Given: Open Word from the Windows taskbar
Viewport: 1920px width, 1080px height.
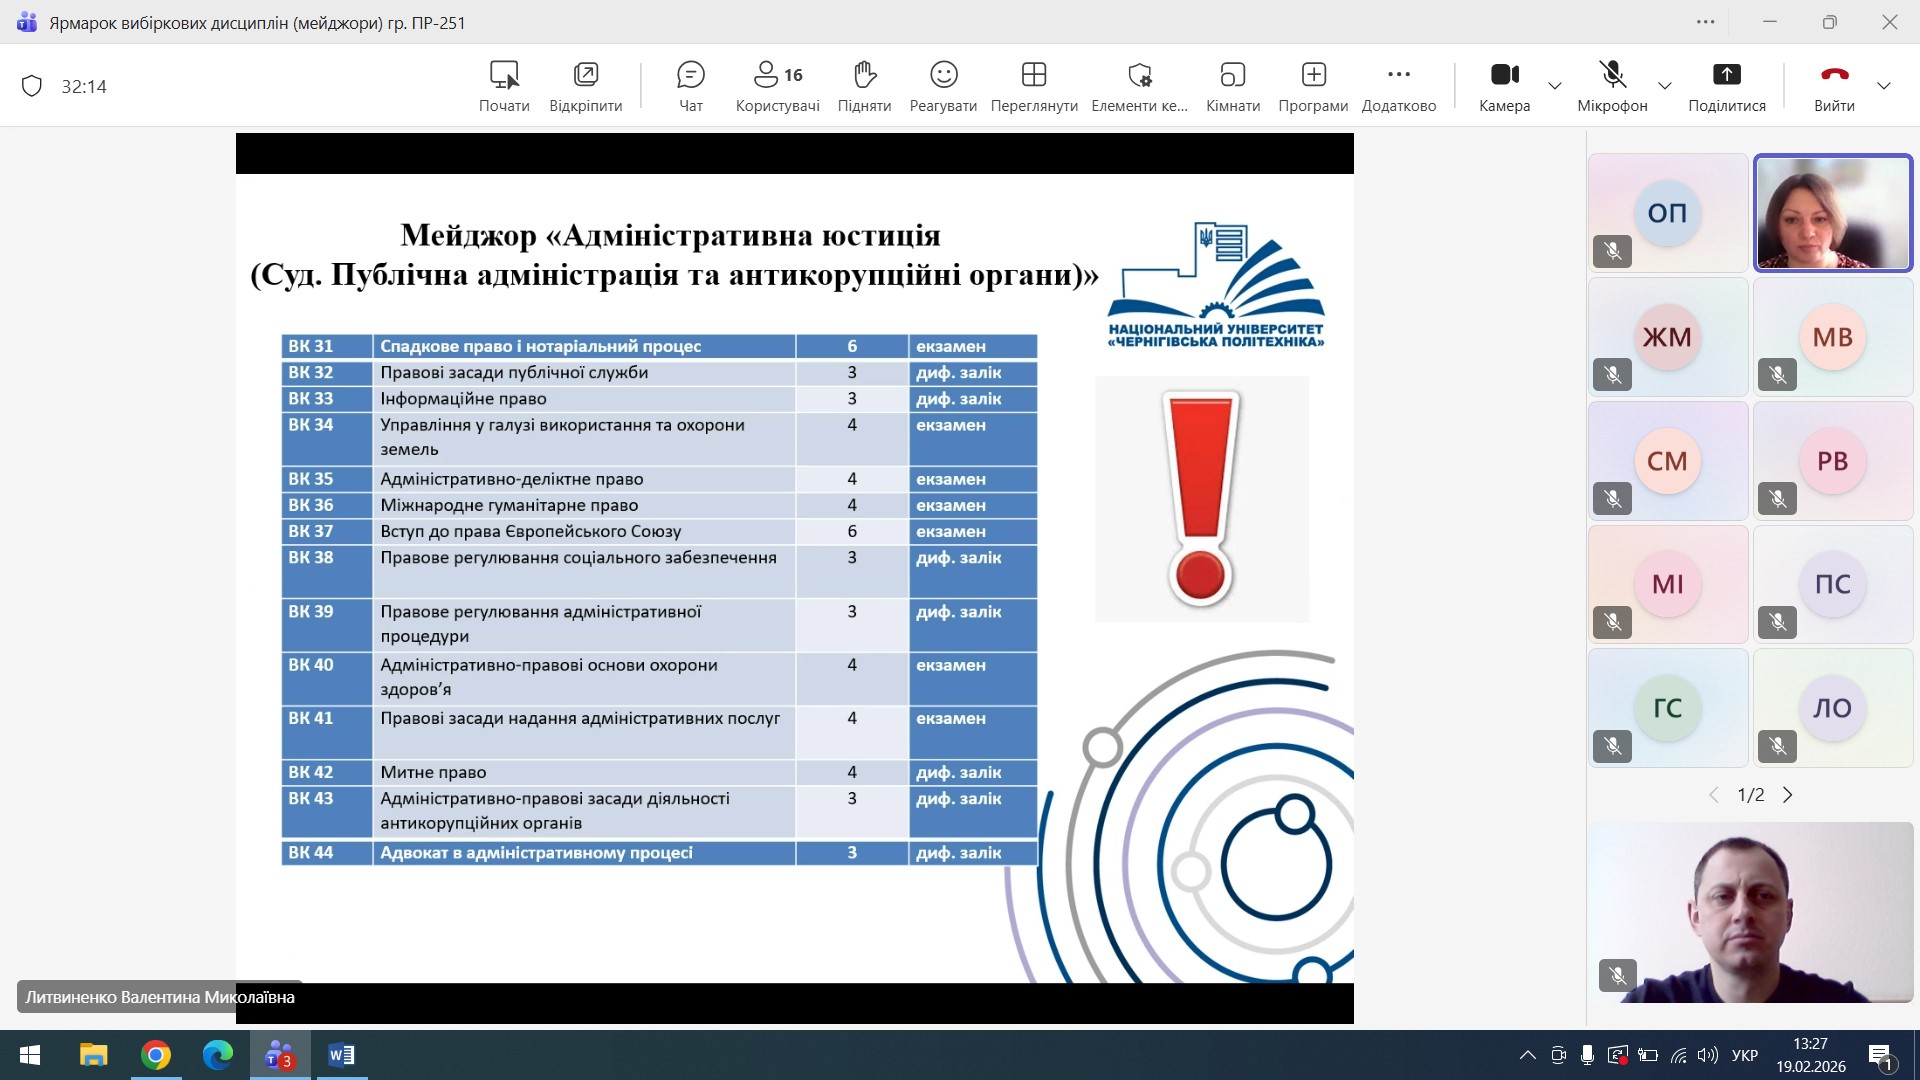Looking at the screenshot, I should [341, 1055].
